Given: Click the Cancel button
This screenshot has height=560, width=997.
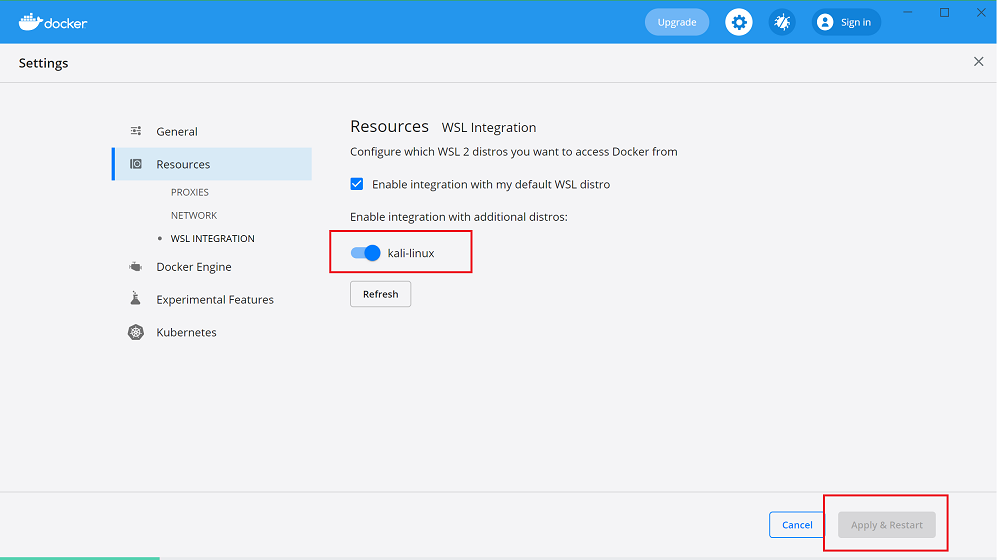Looking at the screenshot, I should tap(797, 525).
